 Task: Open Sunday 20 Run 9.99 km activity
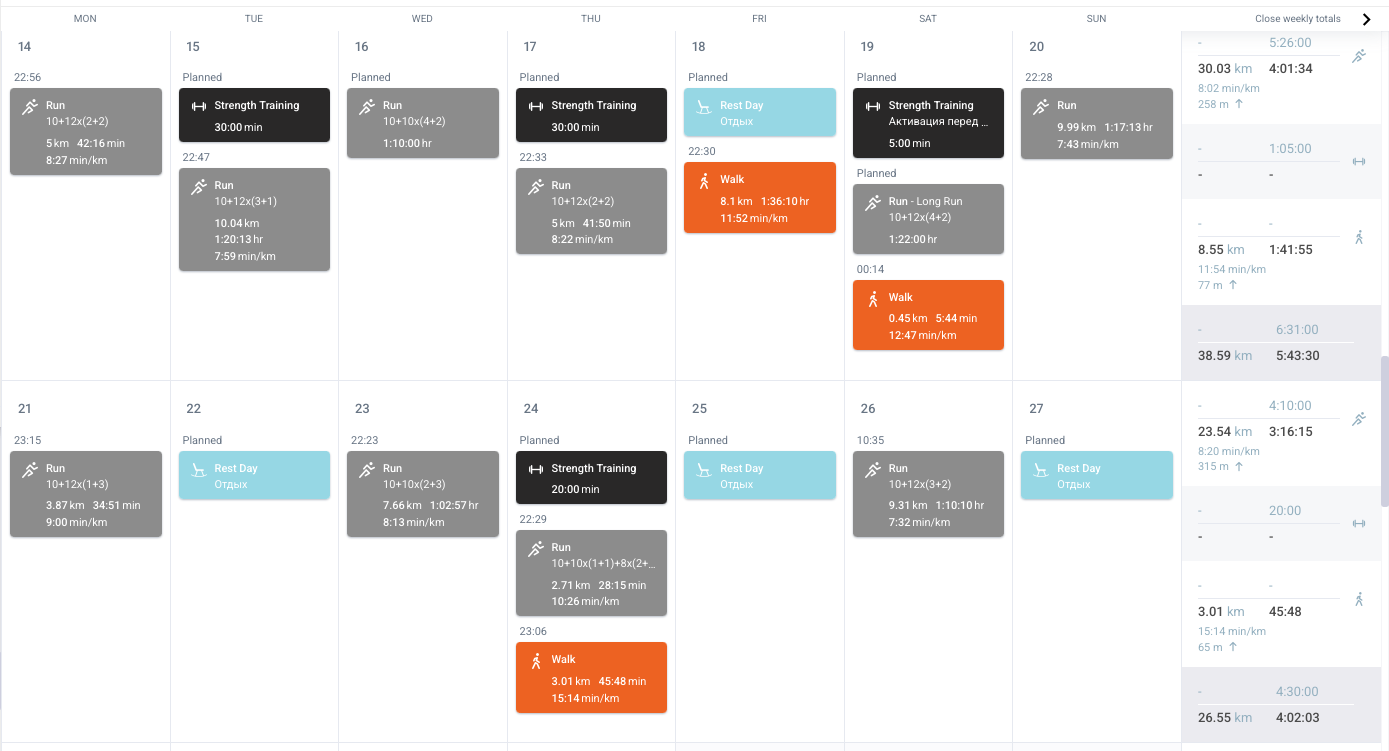click(1096, 123)
